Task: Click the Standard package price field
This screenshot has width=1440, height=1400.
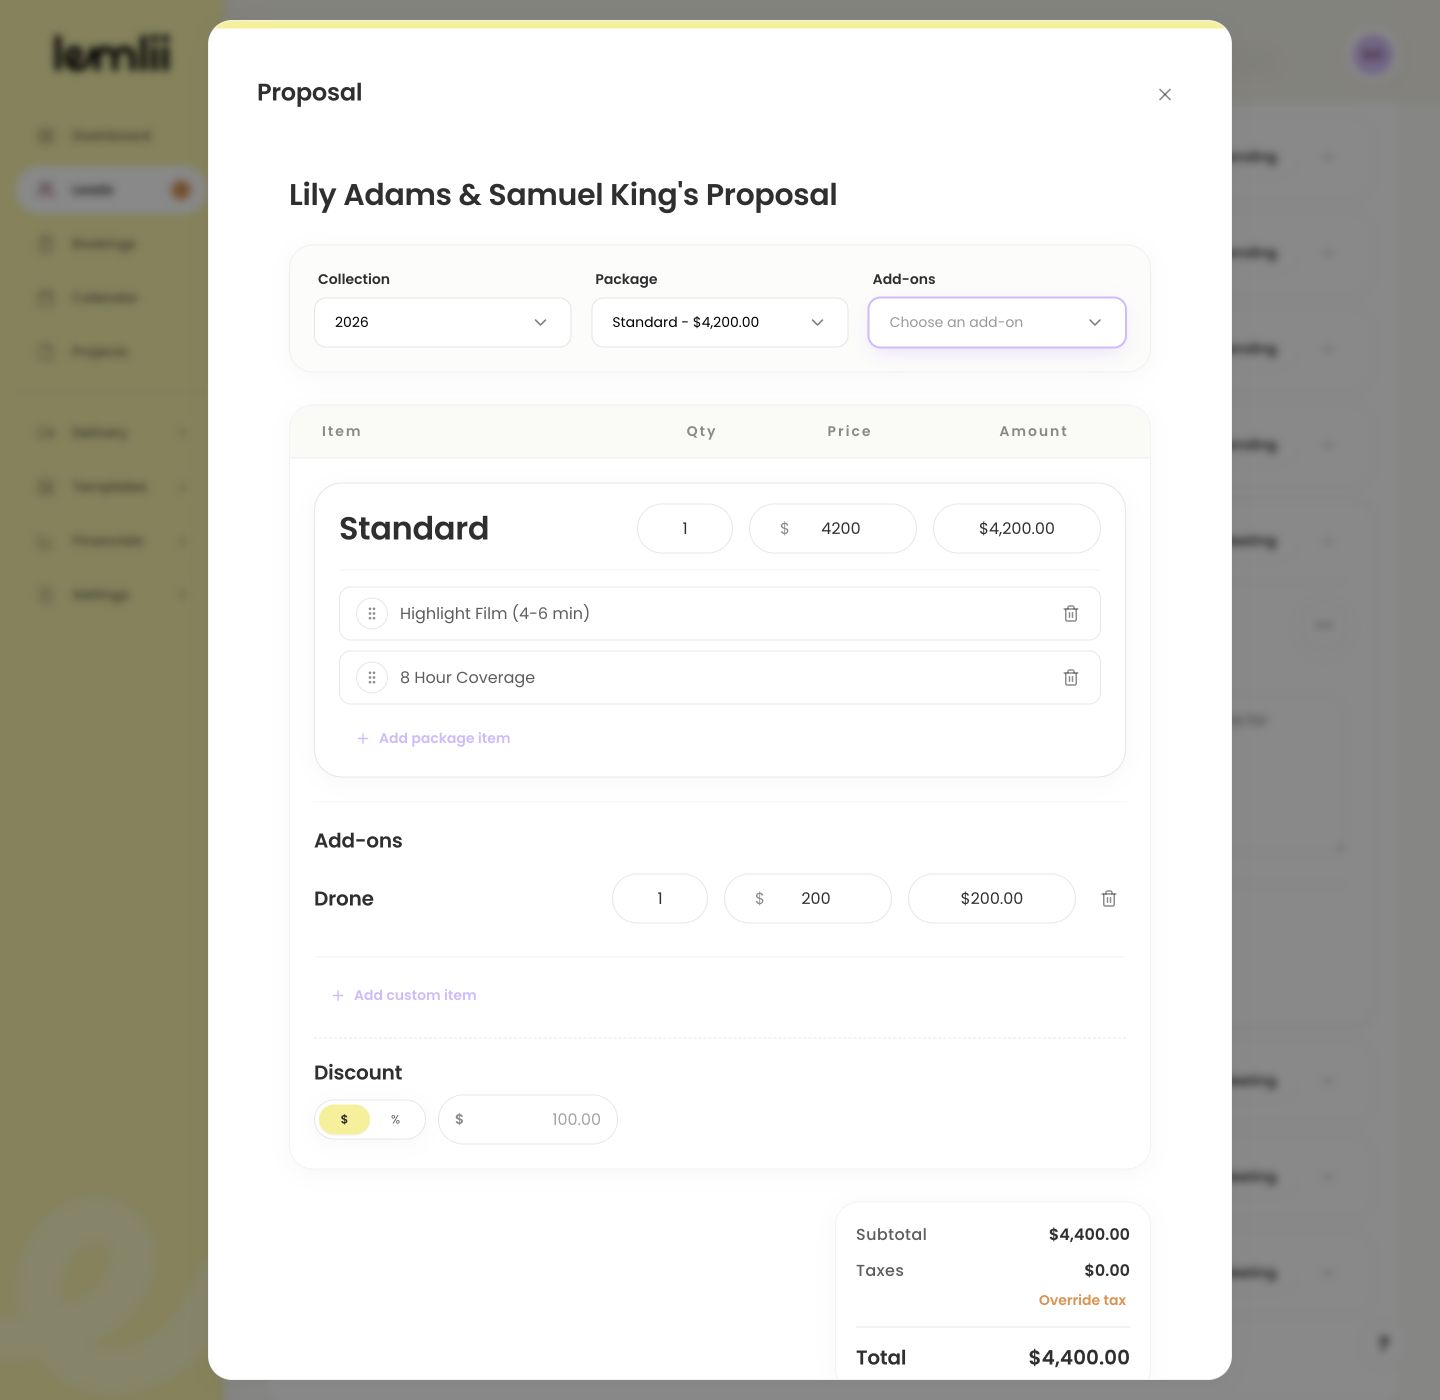Action: point(833,528)
